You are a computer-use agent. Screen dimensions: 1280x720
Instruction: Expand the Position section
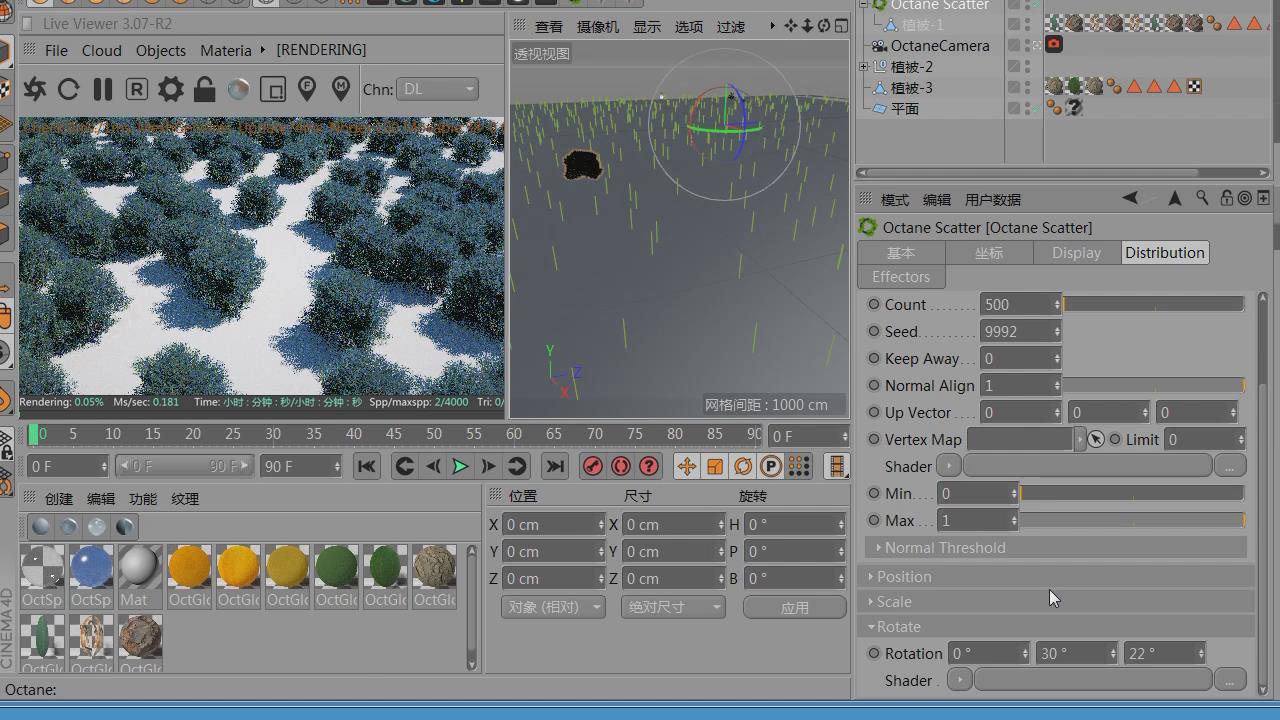(x=1056, y=577)
